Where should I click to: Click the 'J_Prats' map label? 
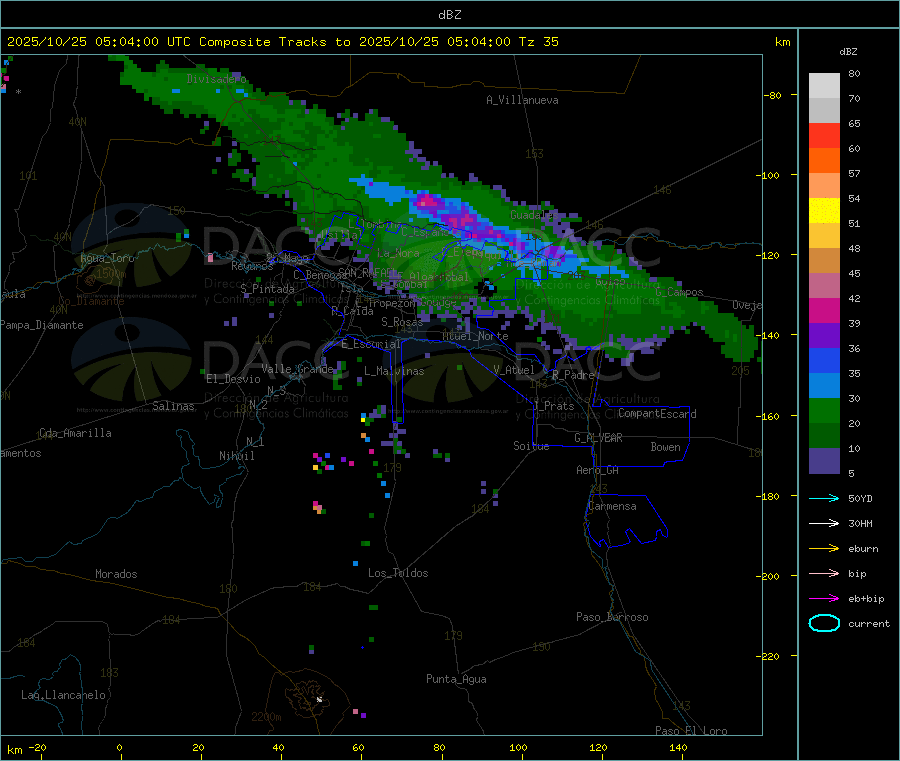(553, 406)
